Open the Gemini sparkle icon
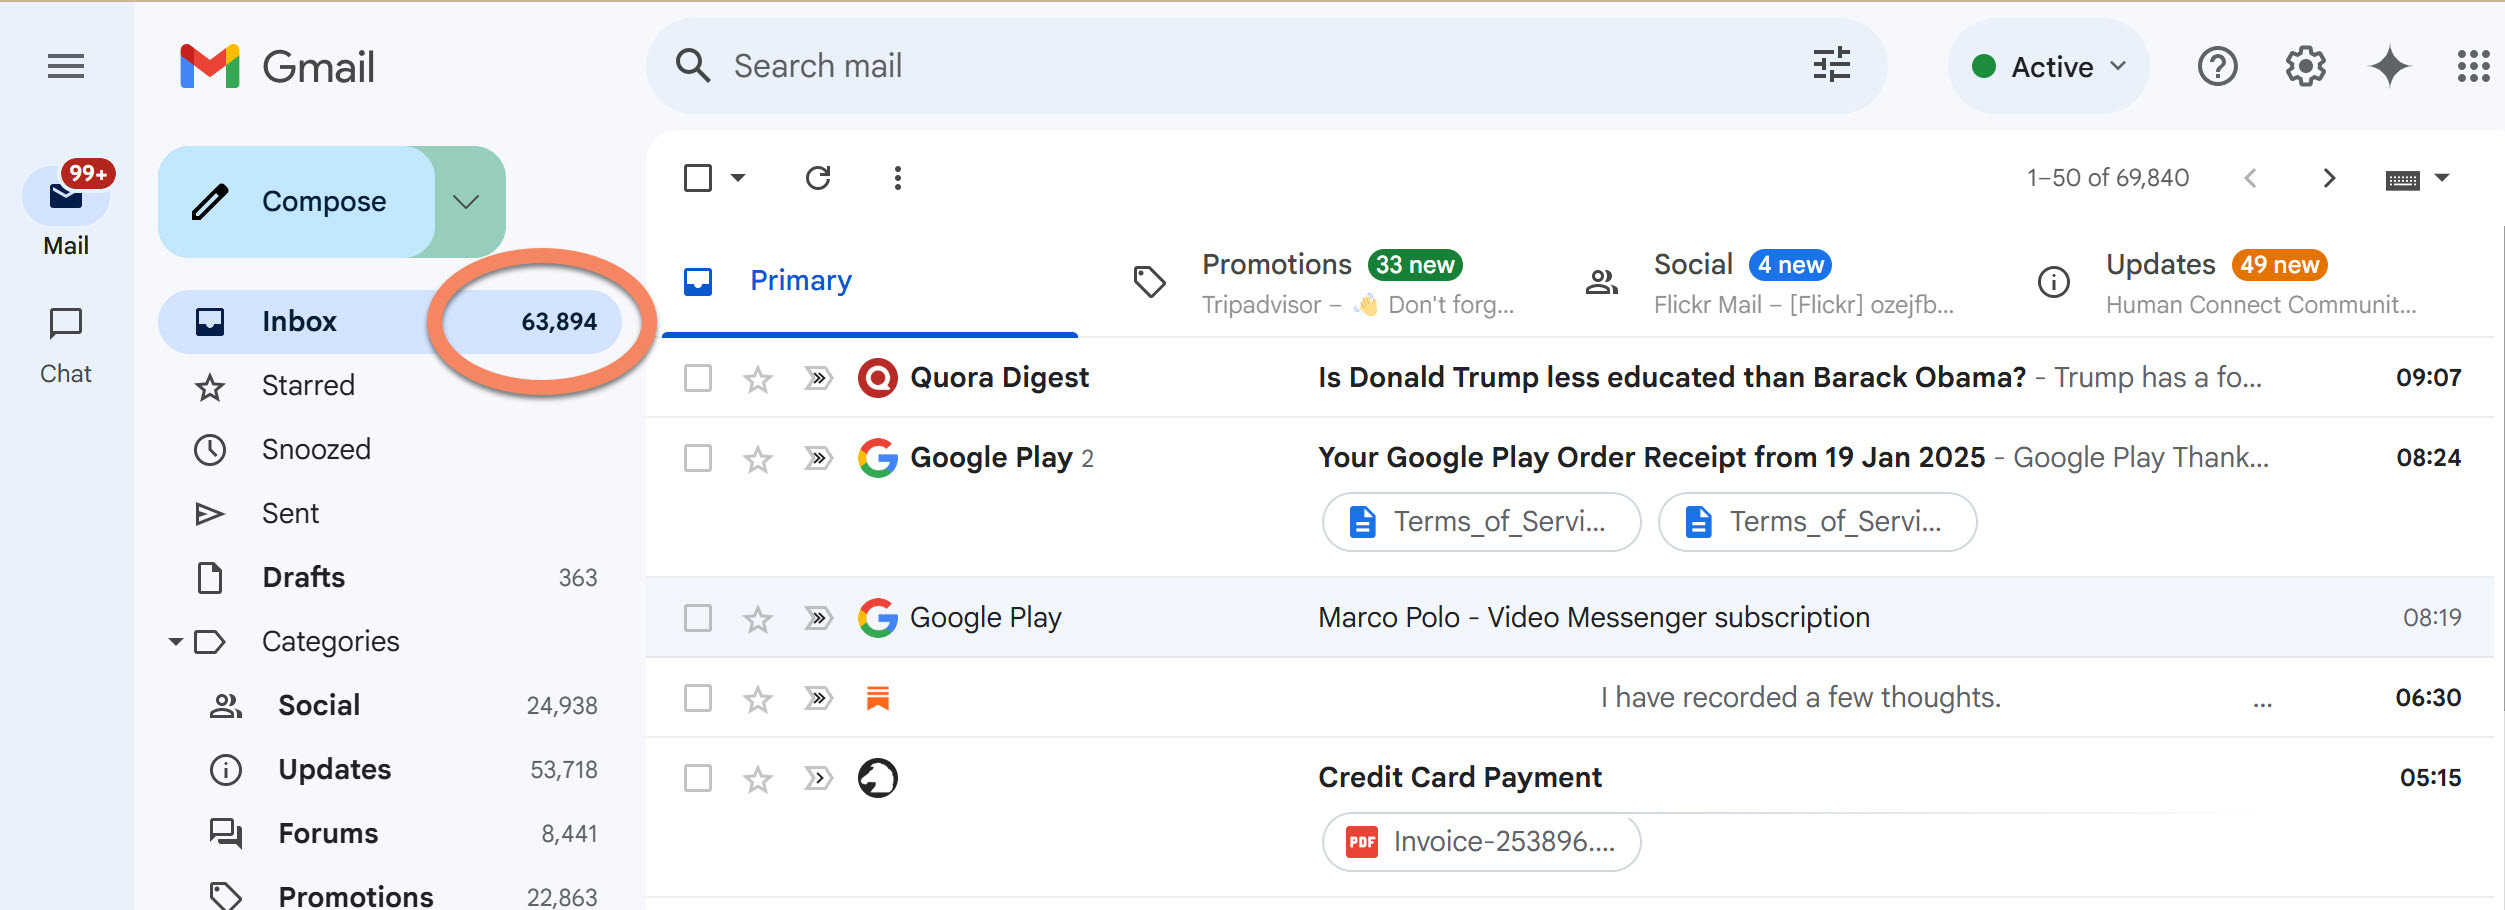The width and height of the screenshot is (2505, 910). pos(2389,67)
